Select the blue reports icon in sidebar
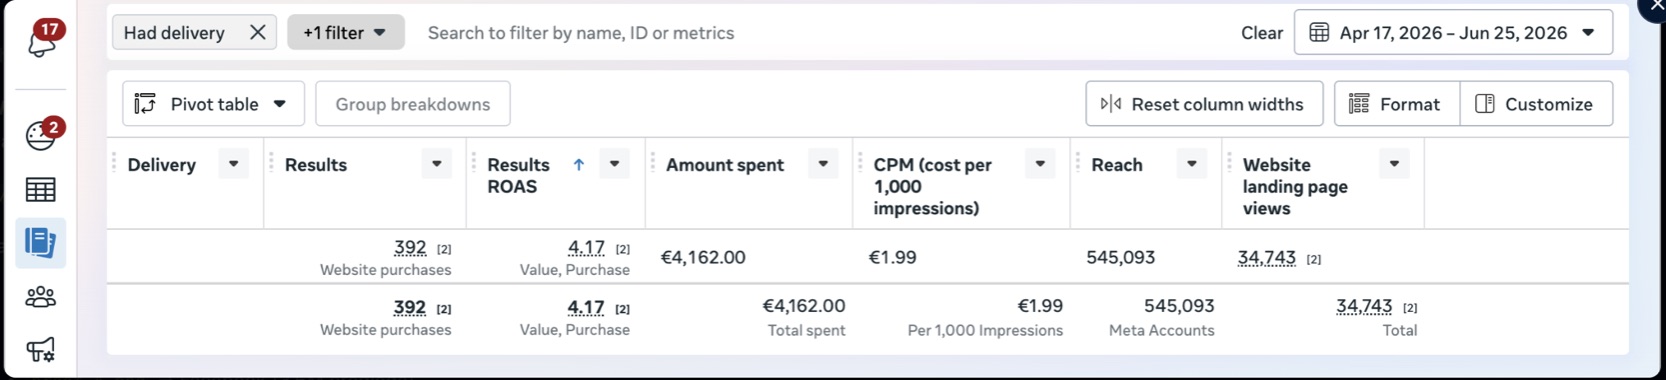 tap(41, 243)
